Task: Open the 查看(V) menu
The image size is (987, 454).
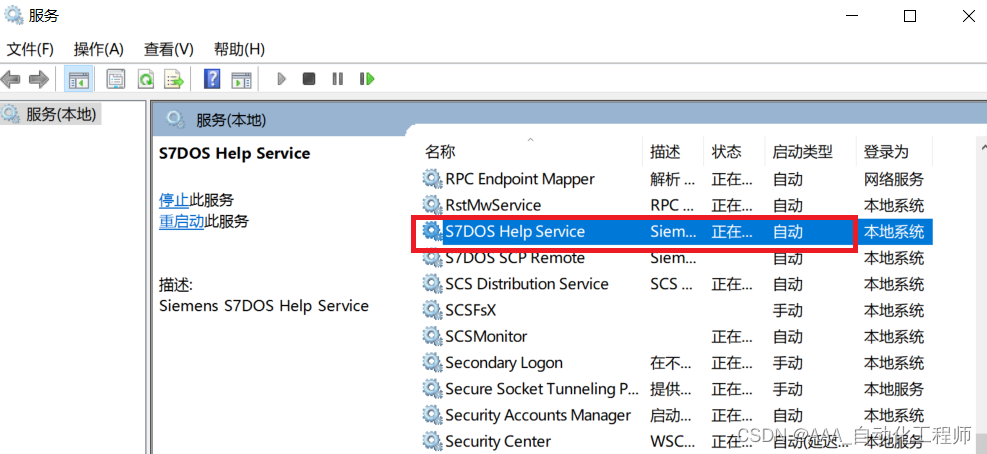Action: click(169, 49)
